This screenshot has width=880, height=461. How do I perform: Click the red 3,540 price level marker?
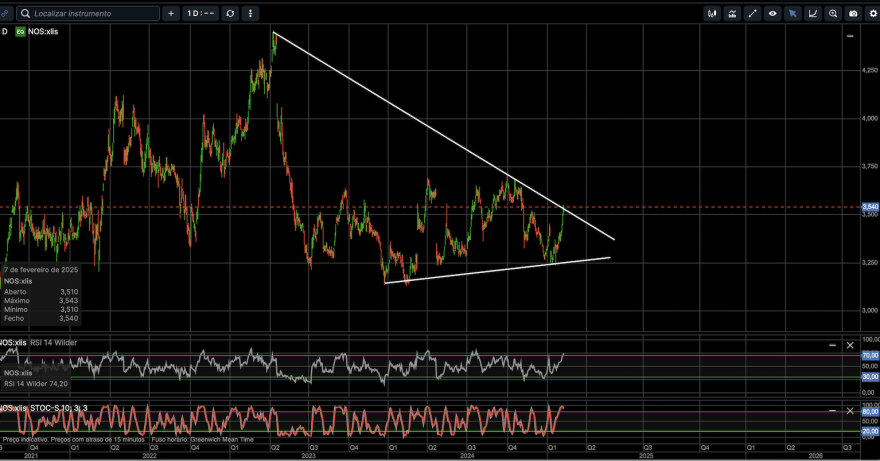click(x=870, y=207)
